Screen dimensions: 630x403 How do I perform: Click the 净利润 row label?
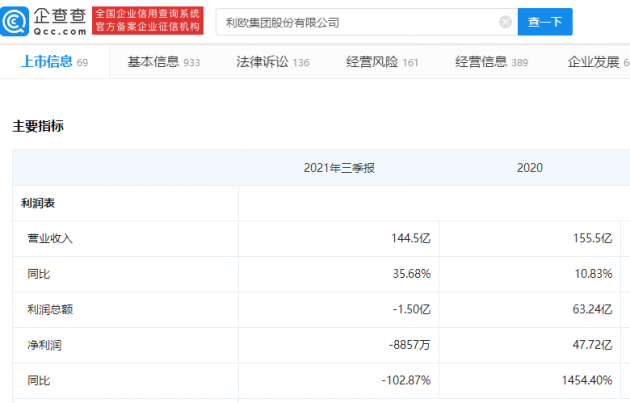point(45,345)
